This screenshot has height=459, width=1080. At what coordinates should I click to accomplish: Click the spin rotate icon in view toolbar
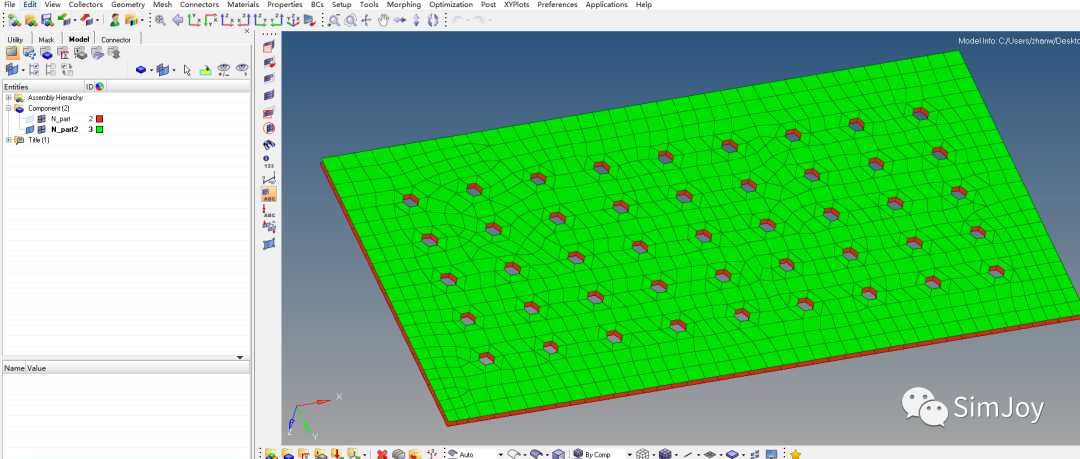(433, 20)
